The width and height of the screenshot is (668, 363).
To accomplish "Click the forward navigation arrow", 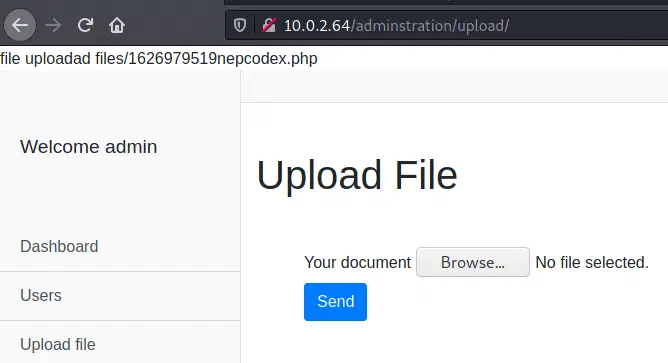I will tap(53, 26).
